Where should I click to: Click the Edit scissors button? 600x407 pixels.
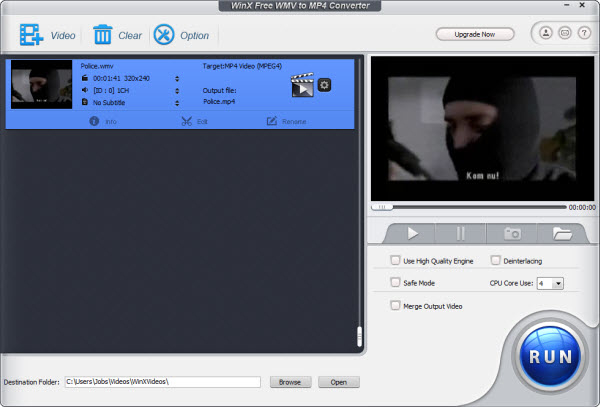(194, 121)
